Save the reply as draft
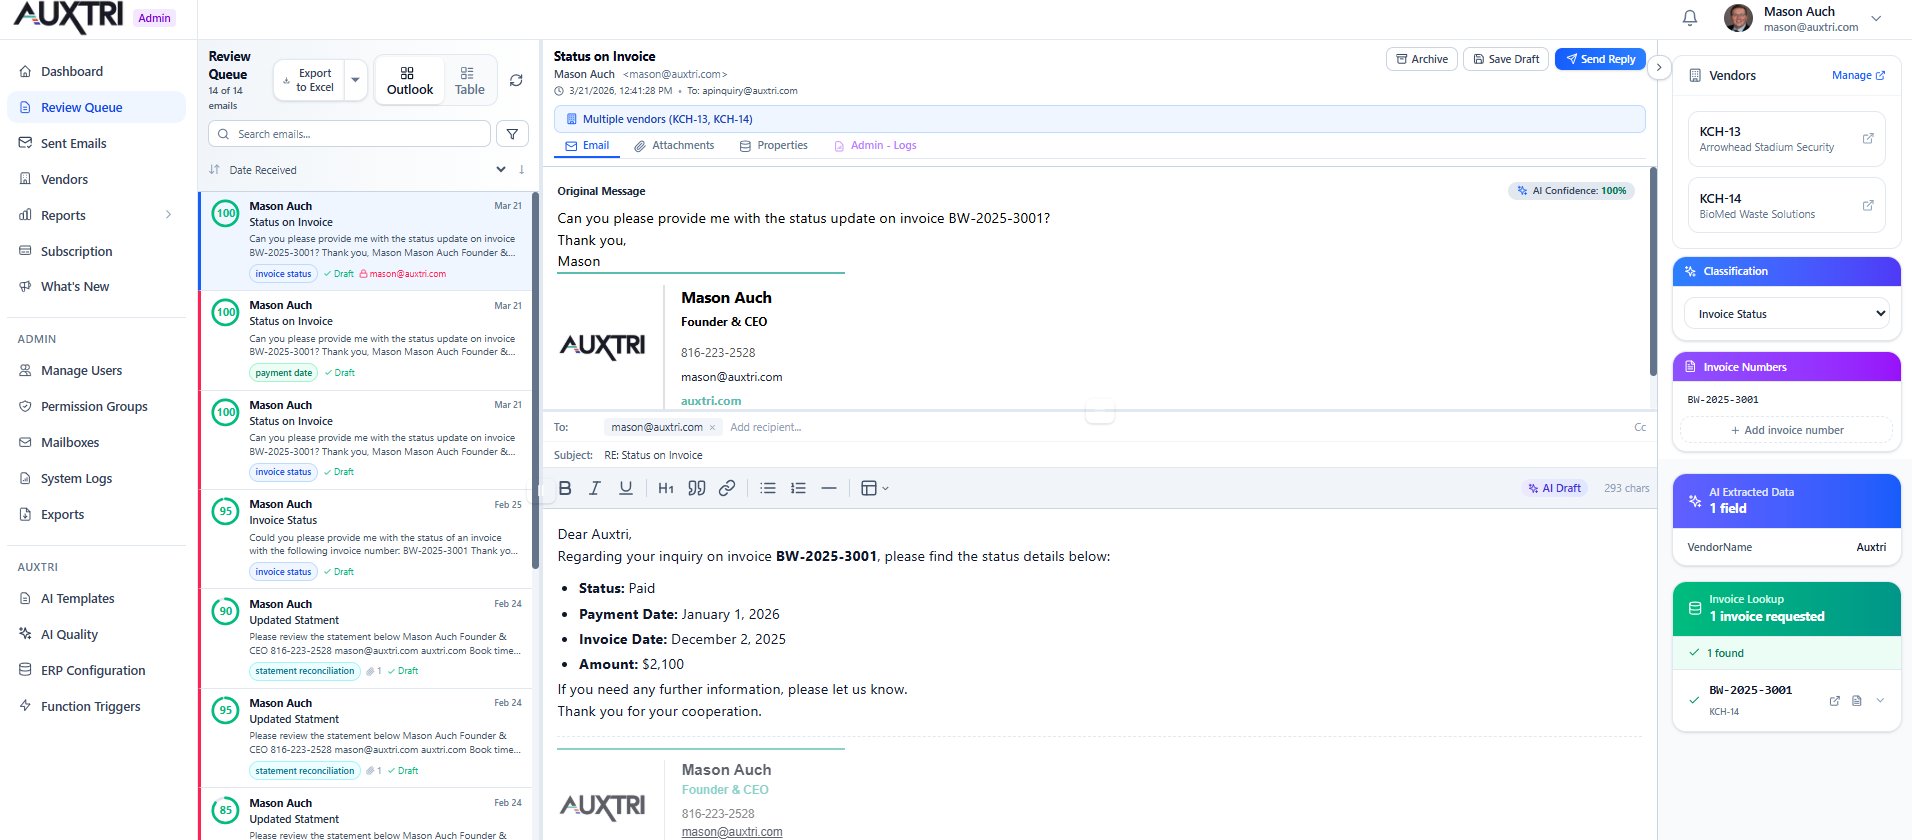The image size is (1912, 840). pyautogui.click(x=1506, y=59)
